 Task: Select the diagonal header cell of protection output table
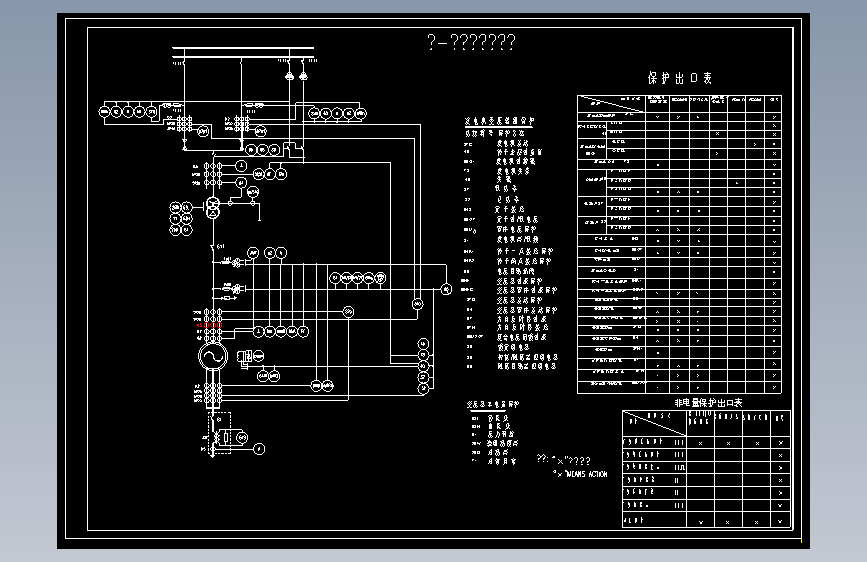pos(612,103)
